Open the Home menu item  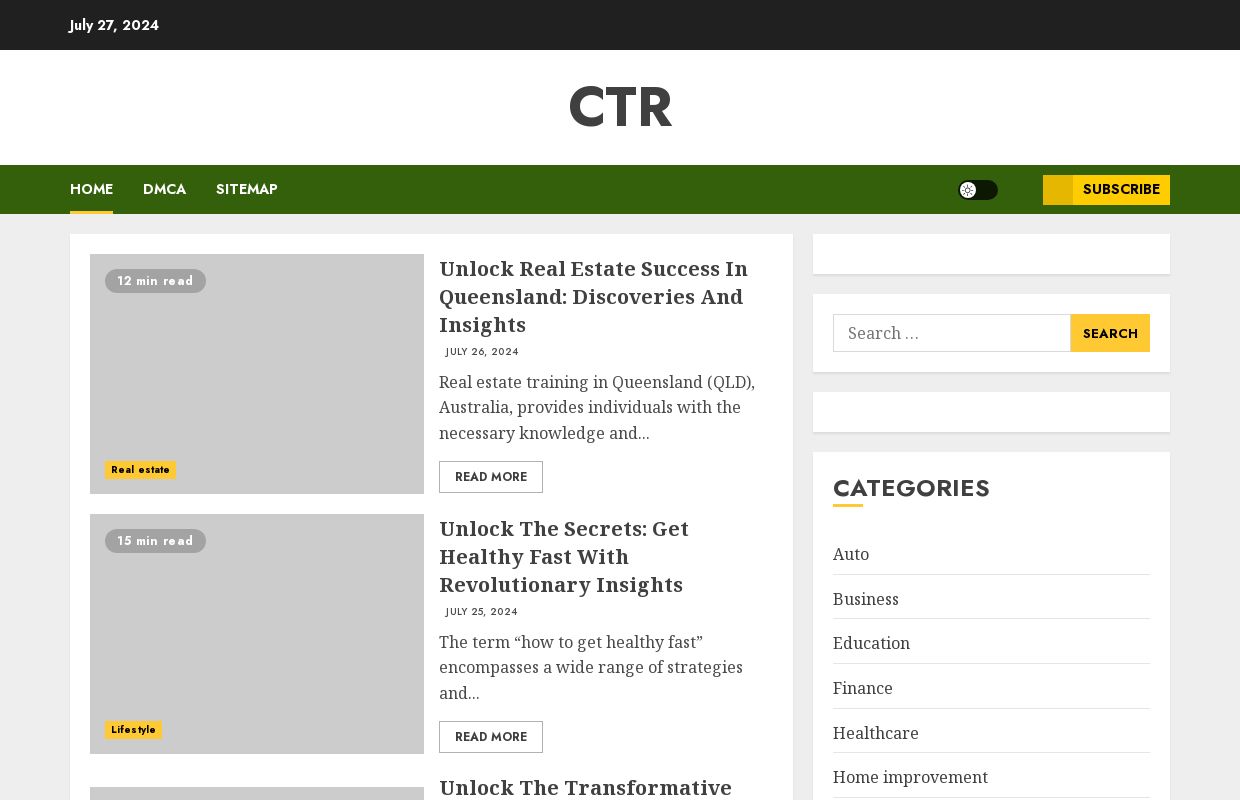(91, 189)
